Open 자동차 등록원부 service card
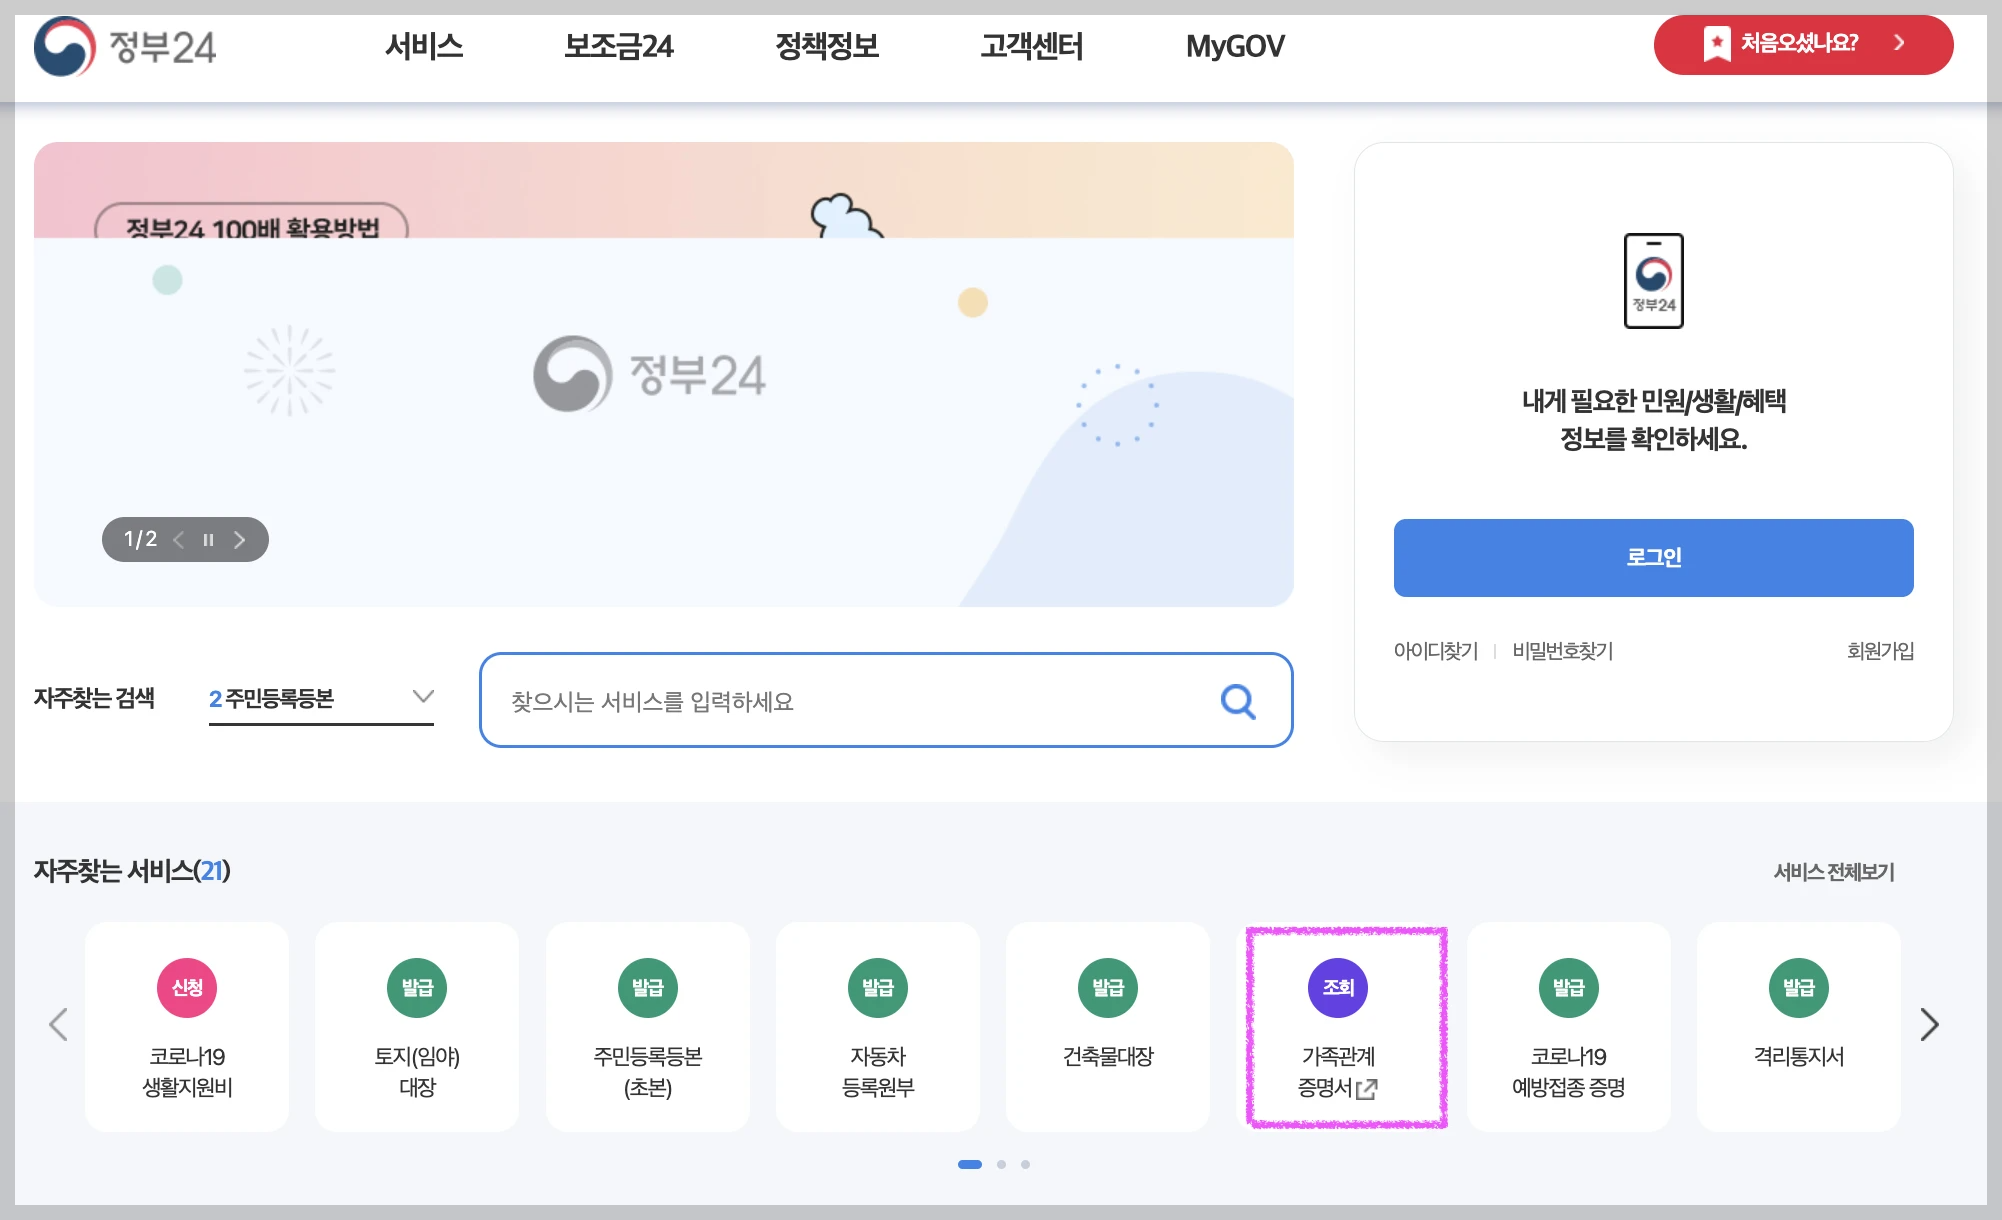The image size is (2002, 1220). pyautogui.click(x=878, y=1027)
